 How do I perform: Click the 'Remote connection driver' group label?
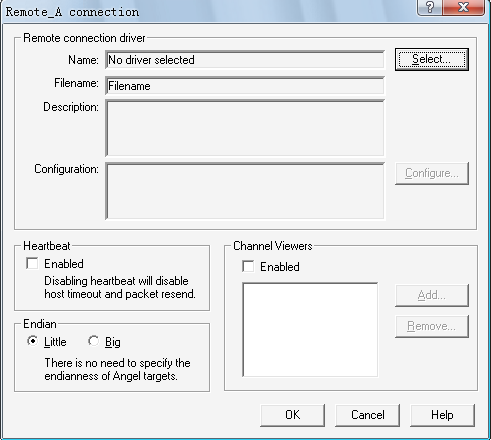click(84, 38)
